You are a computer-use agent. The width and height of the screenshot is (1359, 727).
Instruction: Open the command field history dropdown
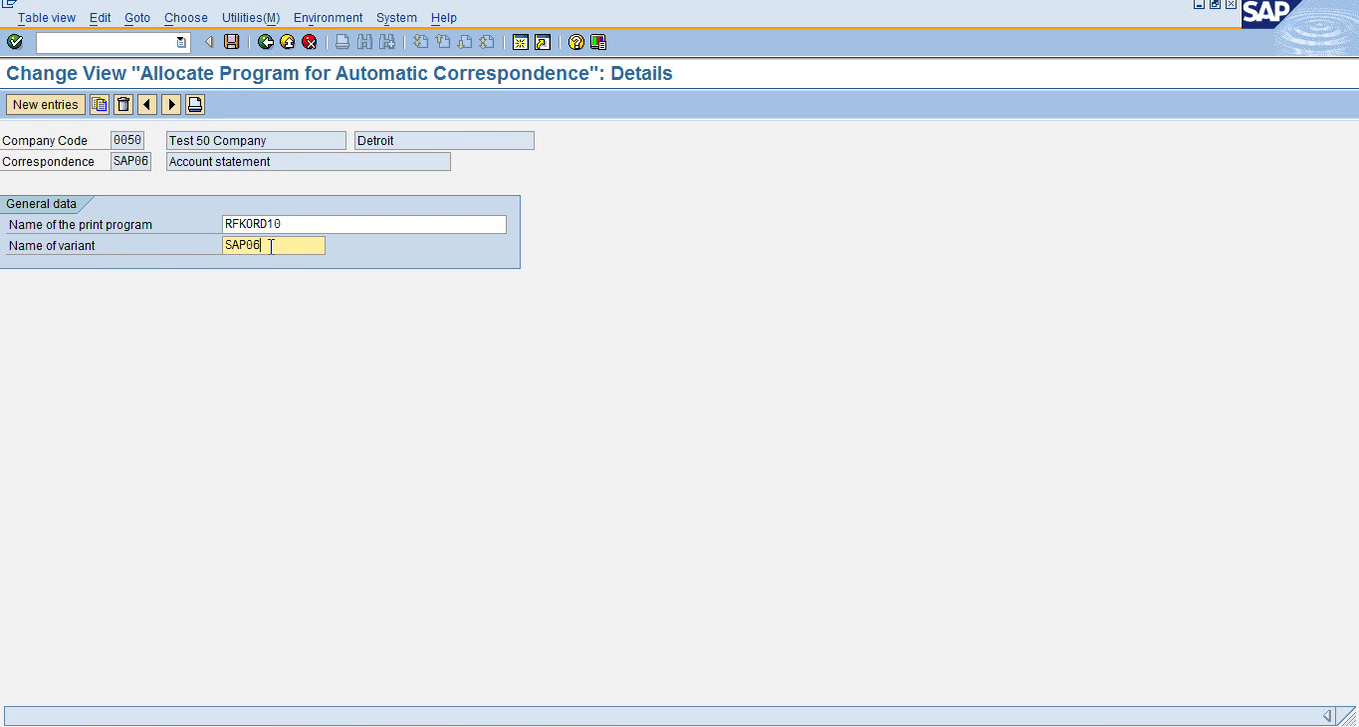(x=181, y=42)
